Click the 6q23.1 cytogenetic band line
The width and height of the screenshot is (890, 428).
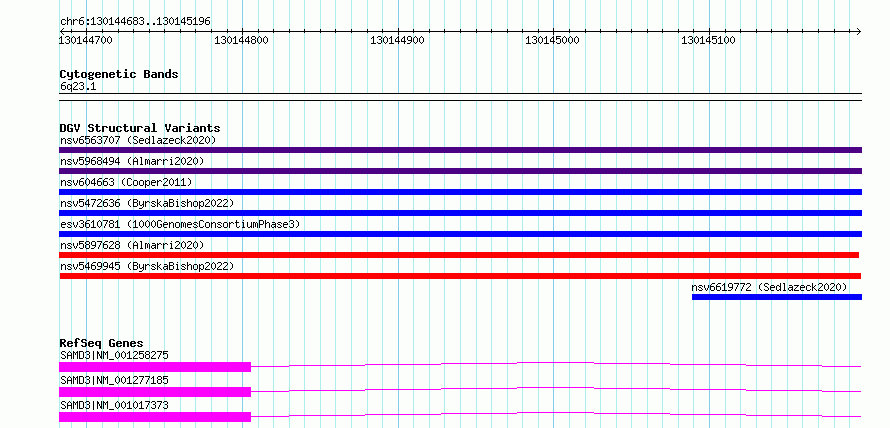click(x=460, y=97)
